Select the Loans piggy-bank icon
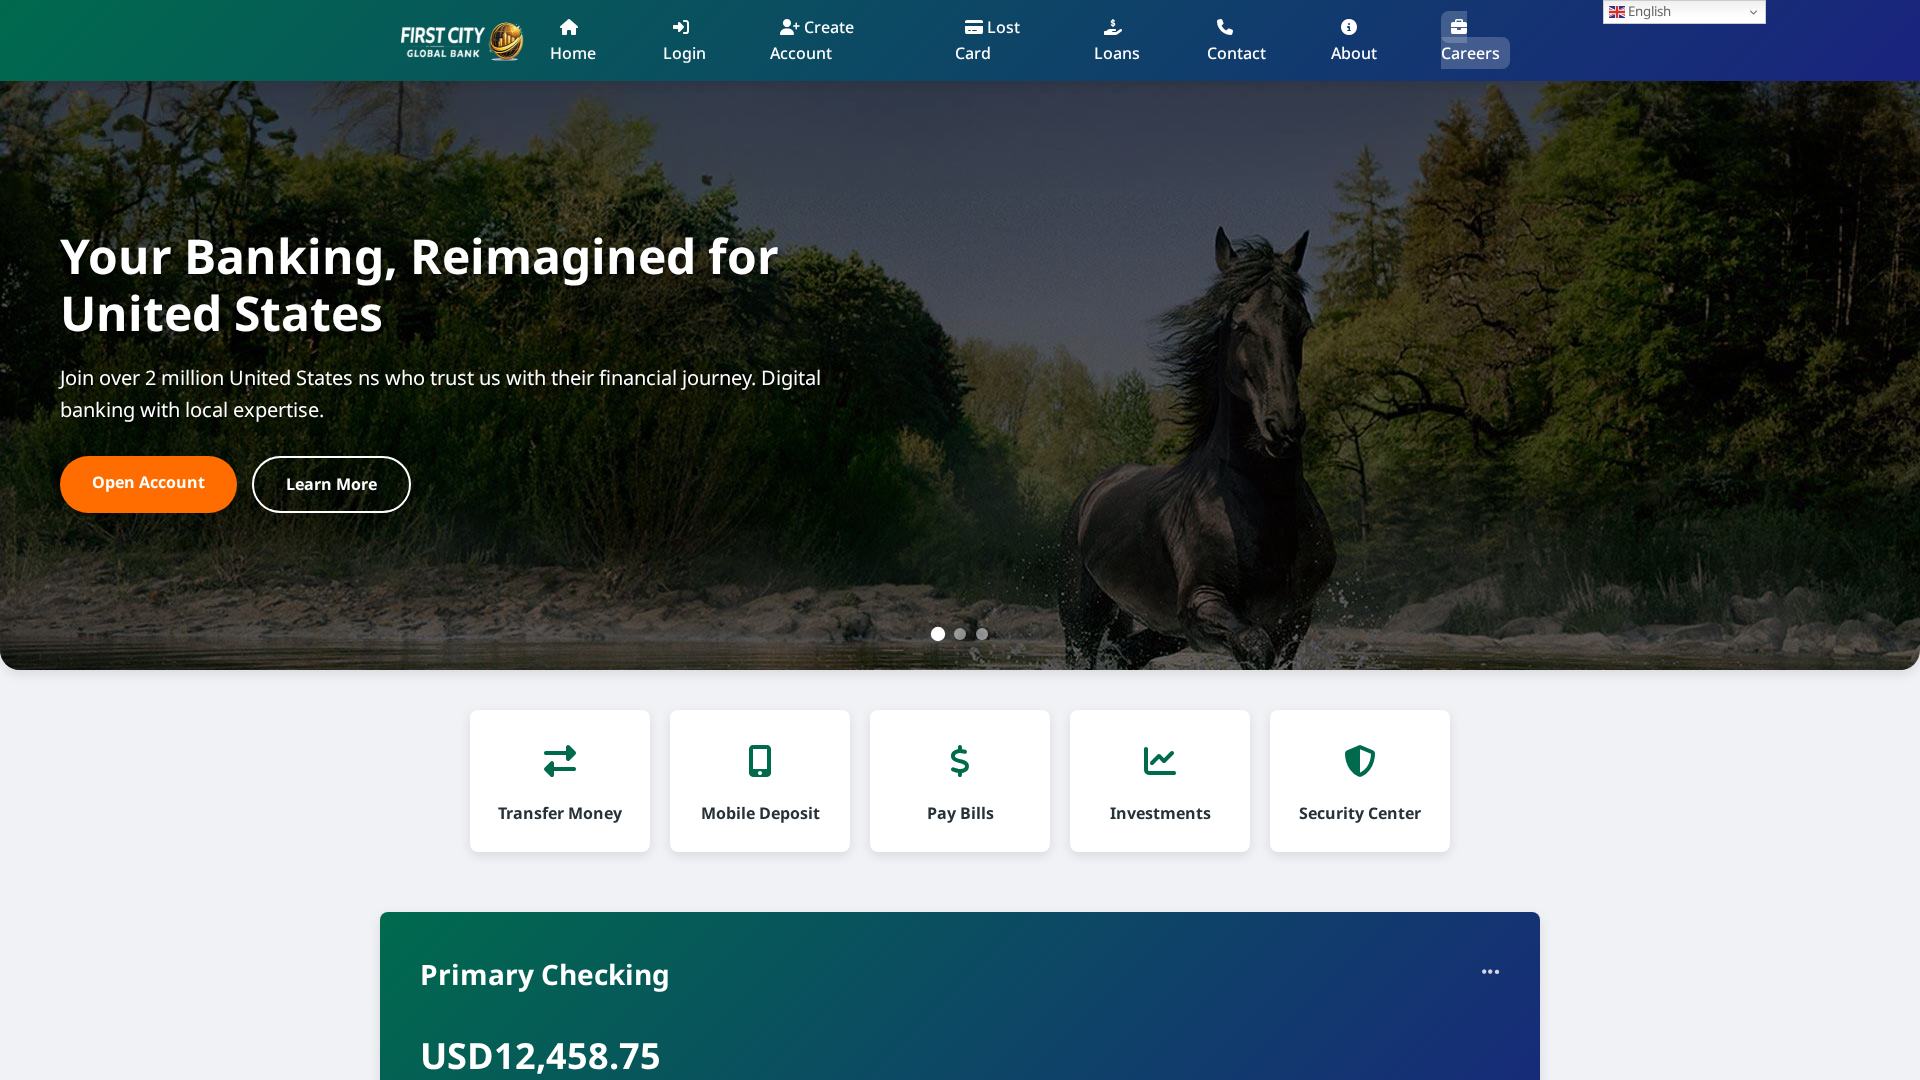The width and height of the screenshot is (1920, 1080). [x=1113, y=27]
